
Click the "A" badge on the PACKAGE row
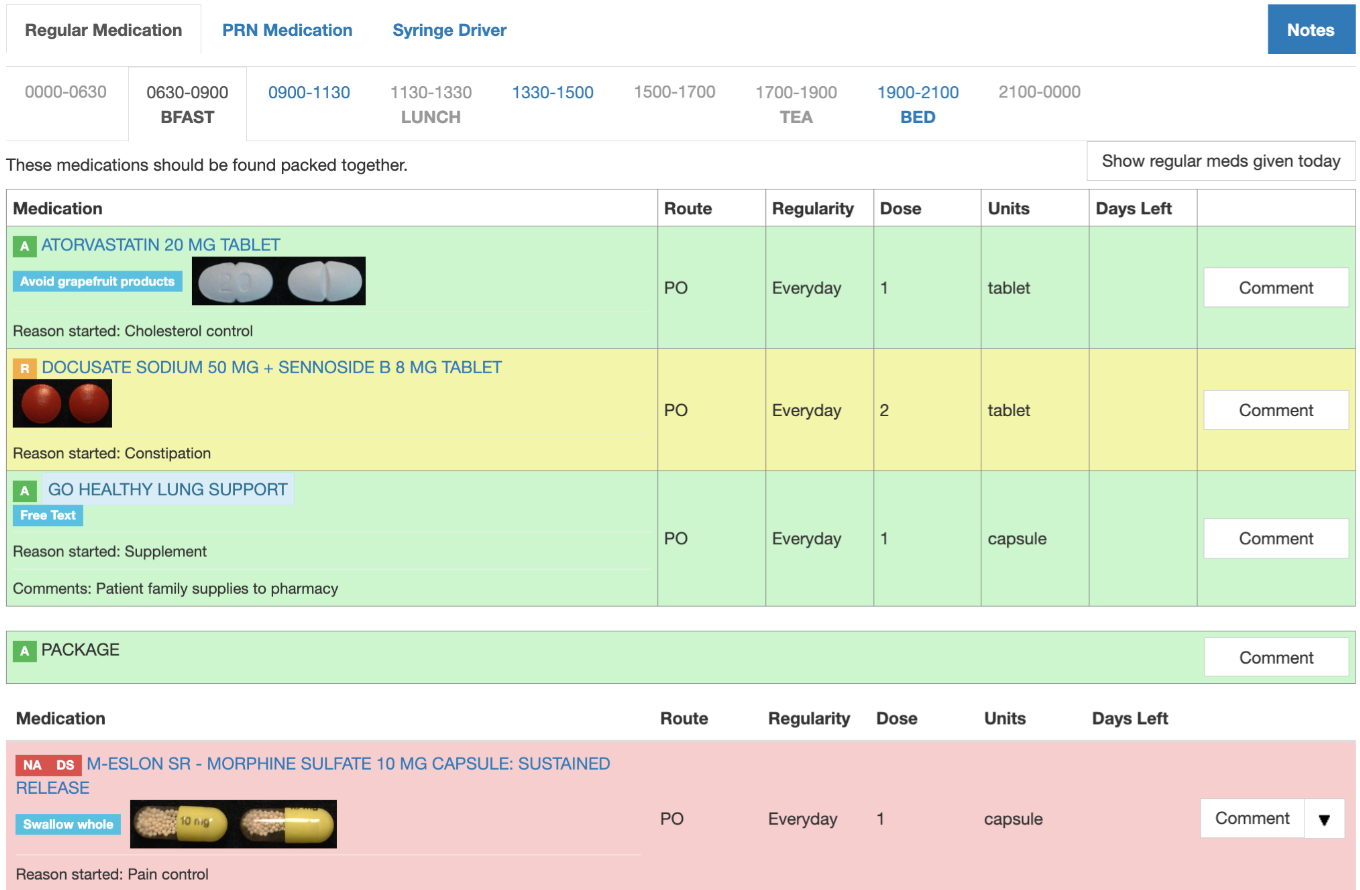coord(24,649)
